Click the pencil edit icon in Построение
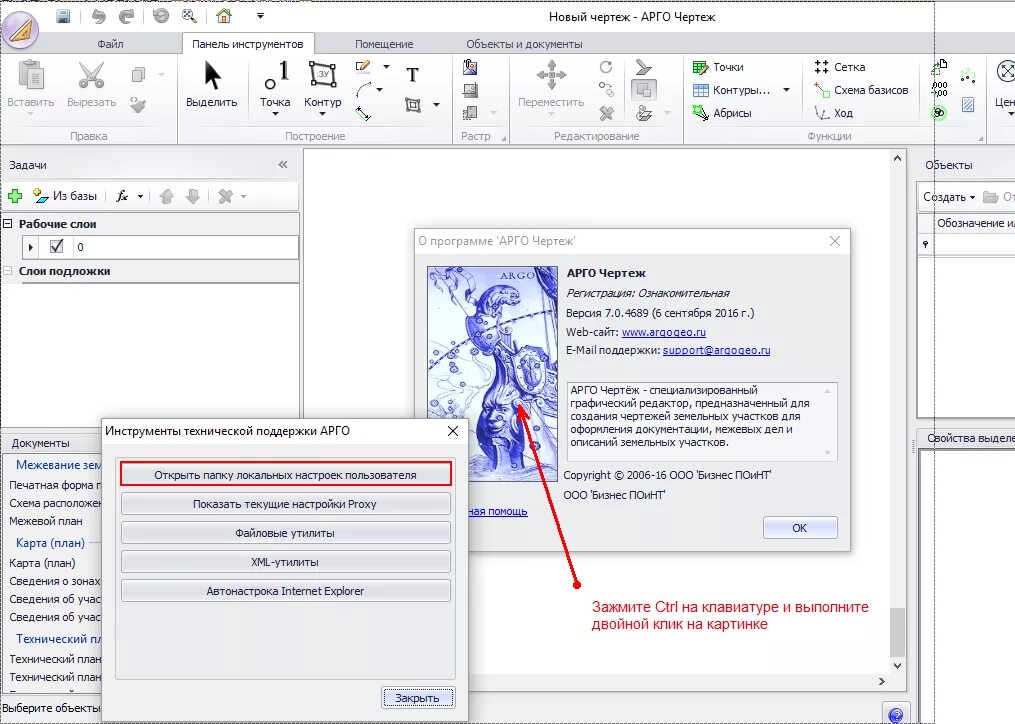1015x724 pixels. tap(363, 66)
